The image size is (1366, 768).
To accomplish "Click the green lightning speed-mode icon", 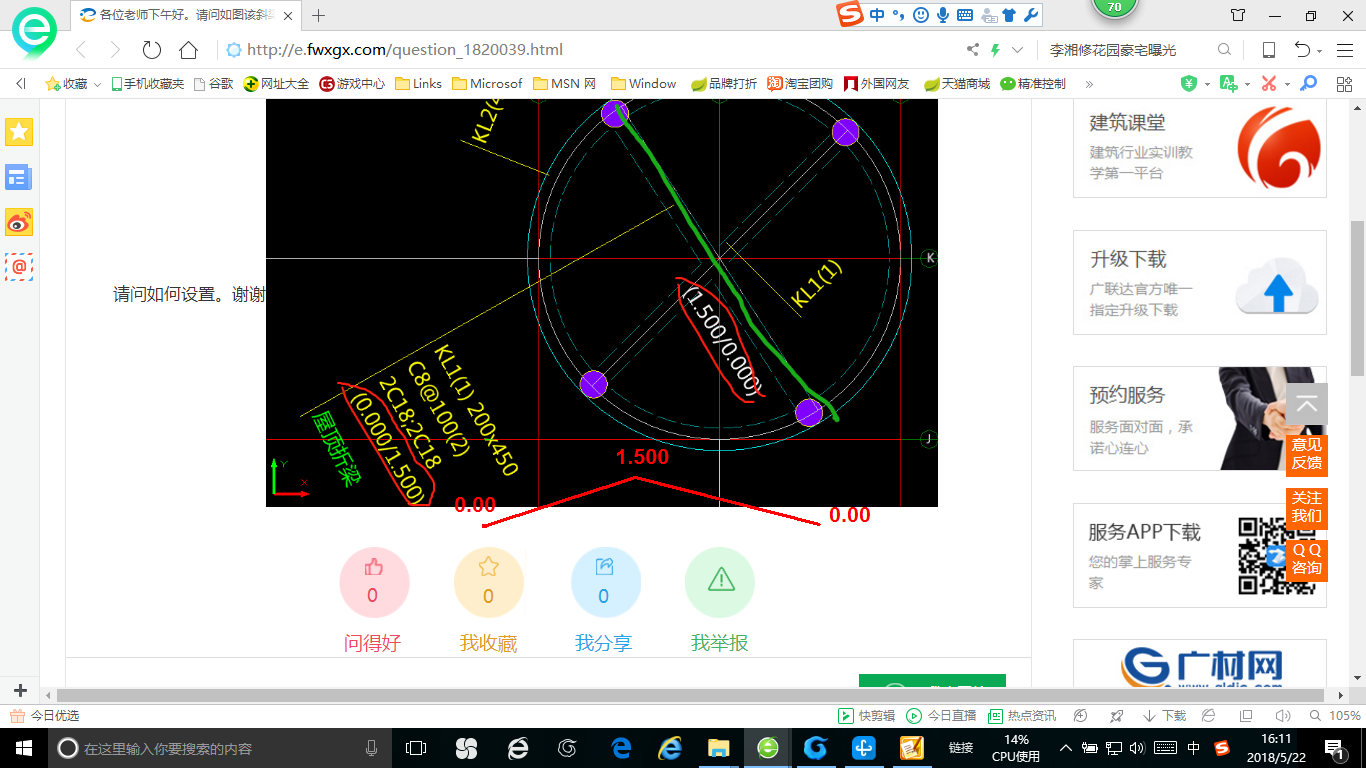I will pos(996,50).
